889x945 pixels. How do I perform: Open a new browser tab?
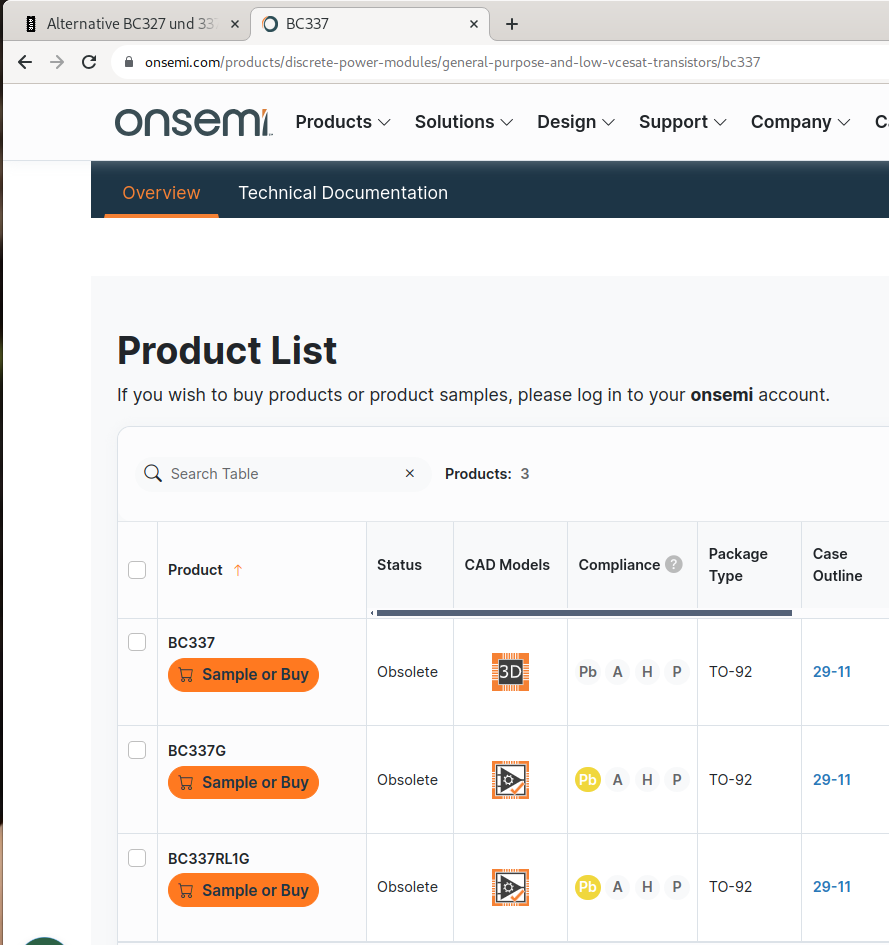(512, 24)
